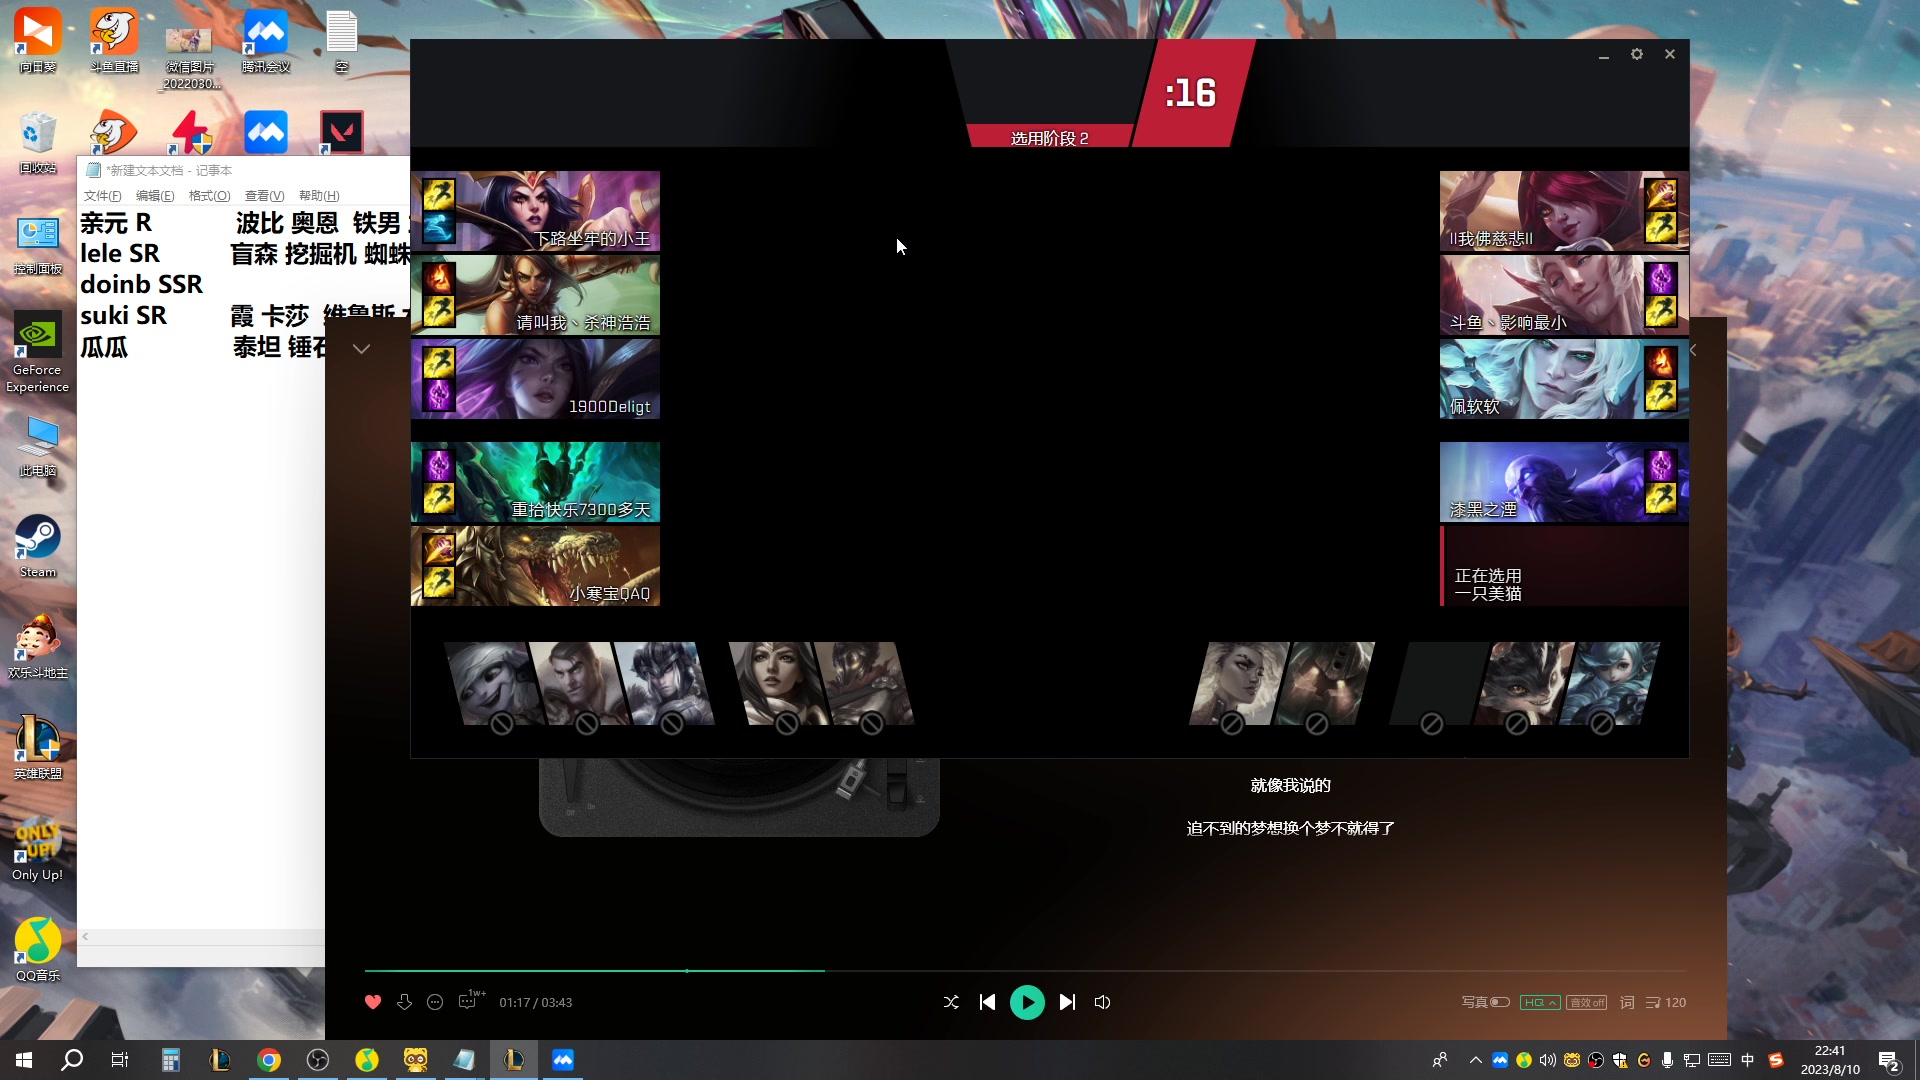1920x1080 pixels.
Task: Click OBS icon in taskbar
Action: tap(318, 1060)
